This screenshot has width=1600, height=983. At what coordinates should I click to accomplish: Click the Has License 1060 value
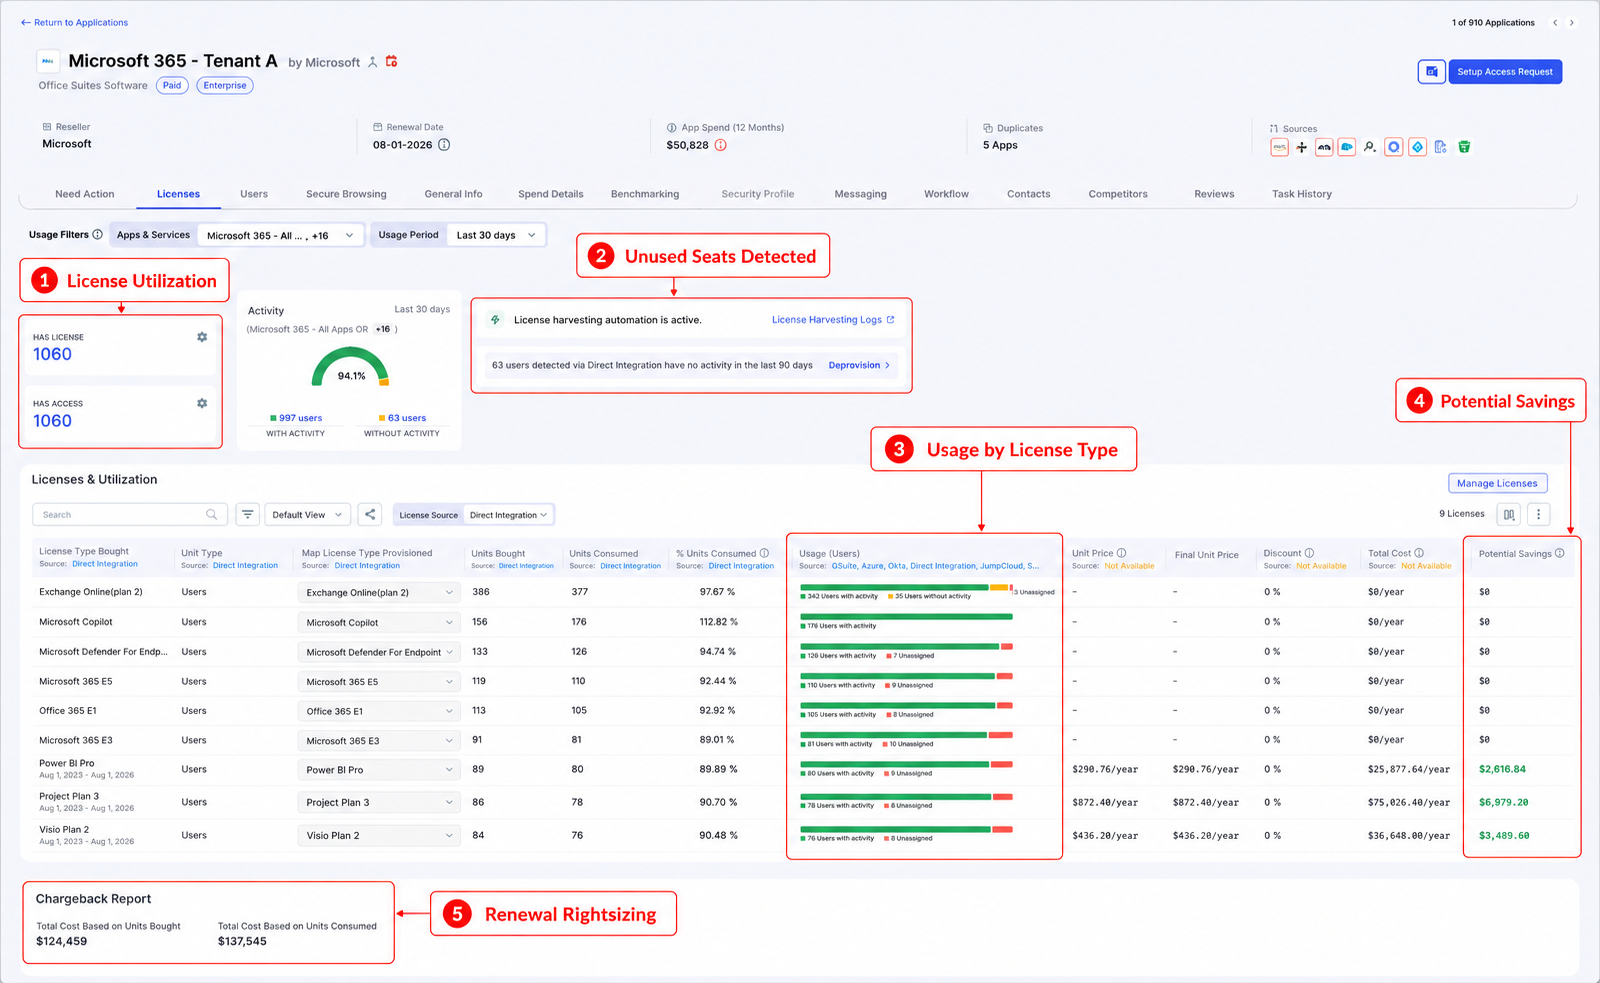point(52,354)
